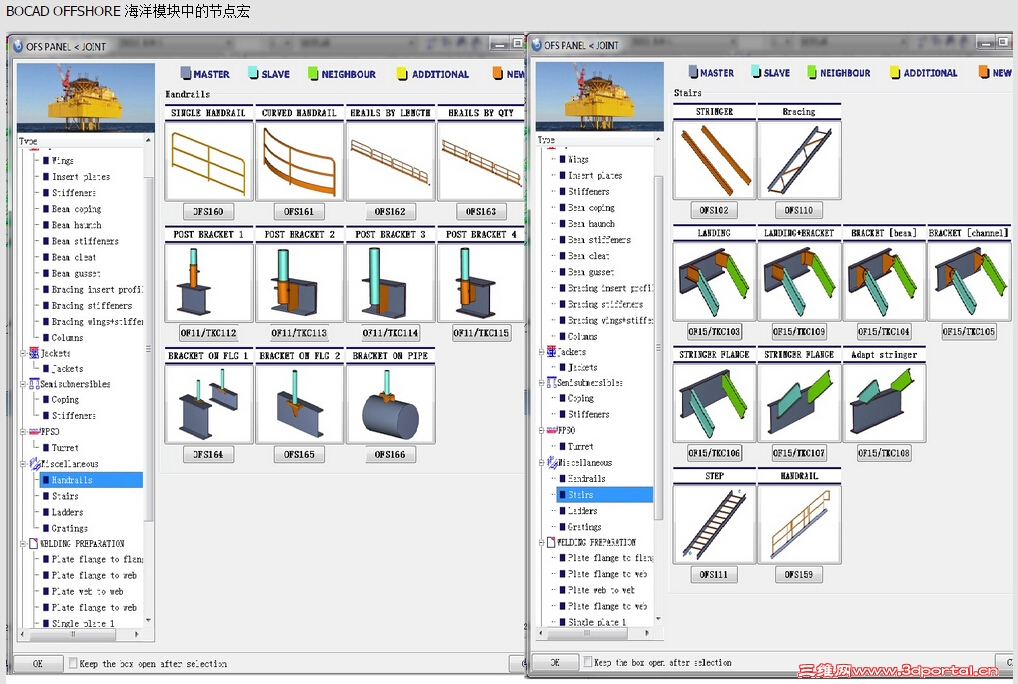Screen dimensions: 1018x684
Task: Collapse FPSO node in left tree
Action: click(23, 432)
